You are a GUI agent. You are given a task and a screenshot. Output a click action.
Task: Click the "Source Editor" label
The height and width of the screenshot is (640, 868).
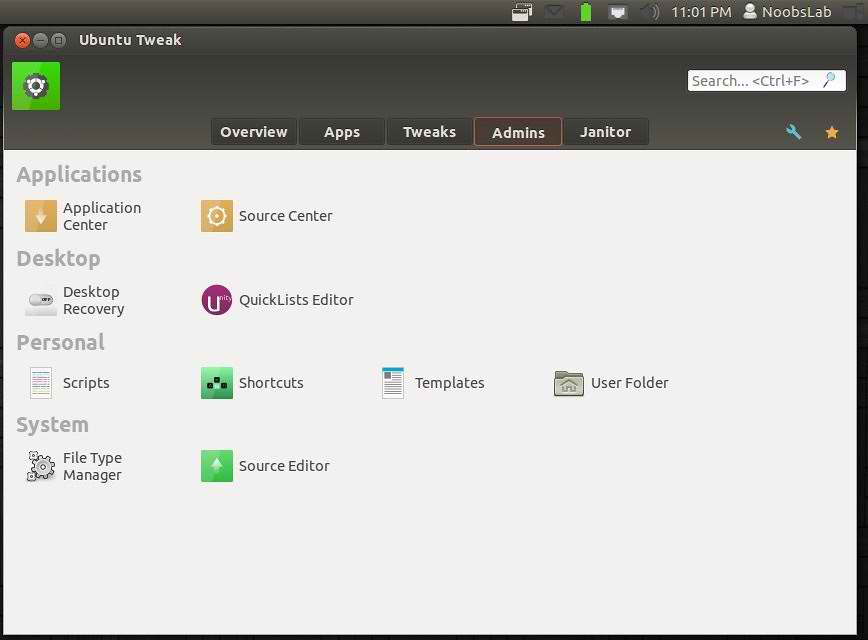[x=284, y=466]
